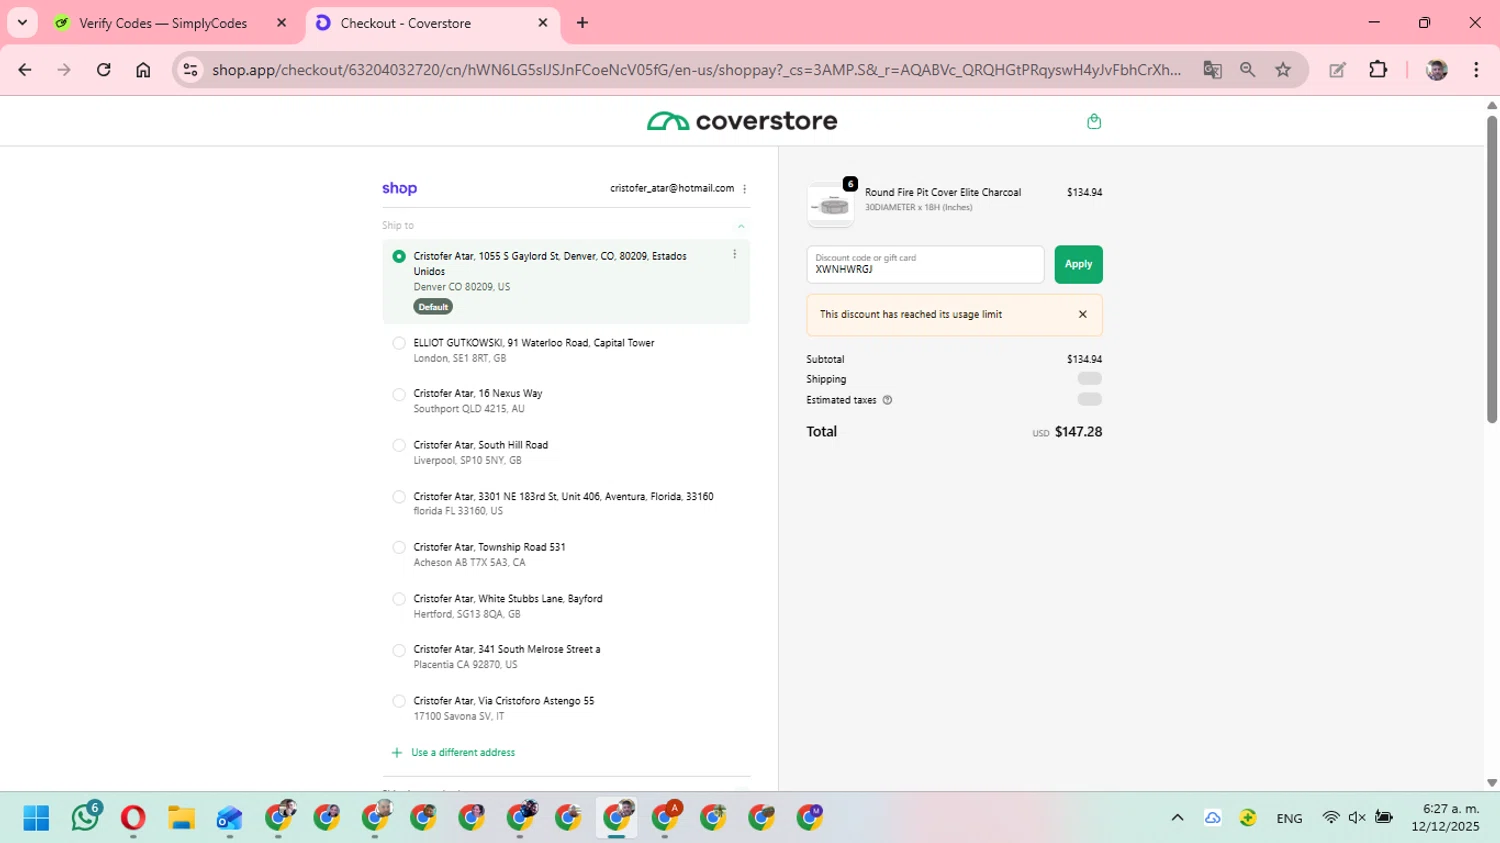Switch to Checkout - Coverstore tab
Image resolution: width=1500 pixels, height=843 pixels.
click(433, 23)
